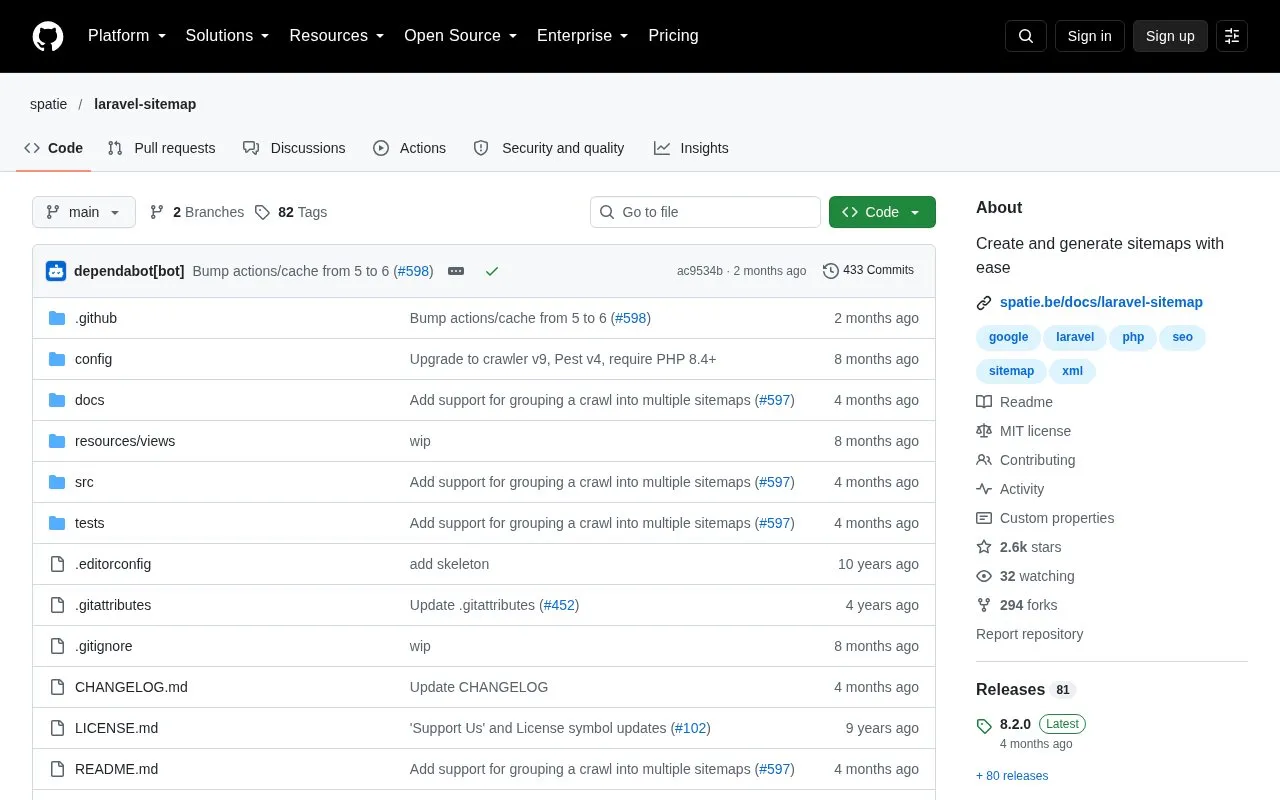Click the MIT license scale icon
The width and height of the screenshot is (1280, 800).
coord(984,431)
